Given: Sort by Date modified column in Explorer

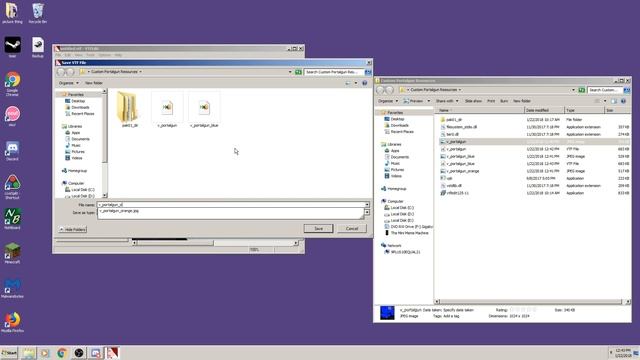Looking at the screenshot, I should pyautogui.click(x=544, y=110).
